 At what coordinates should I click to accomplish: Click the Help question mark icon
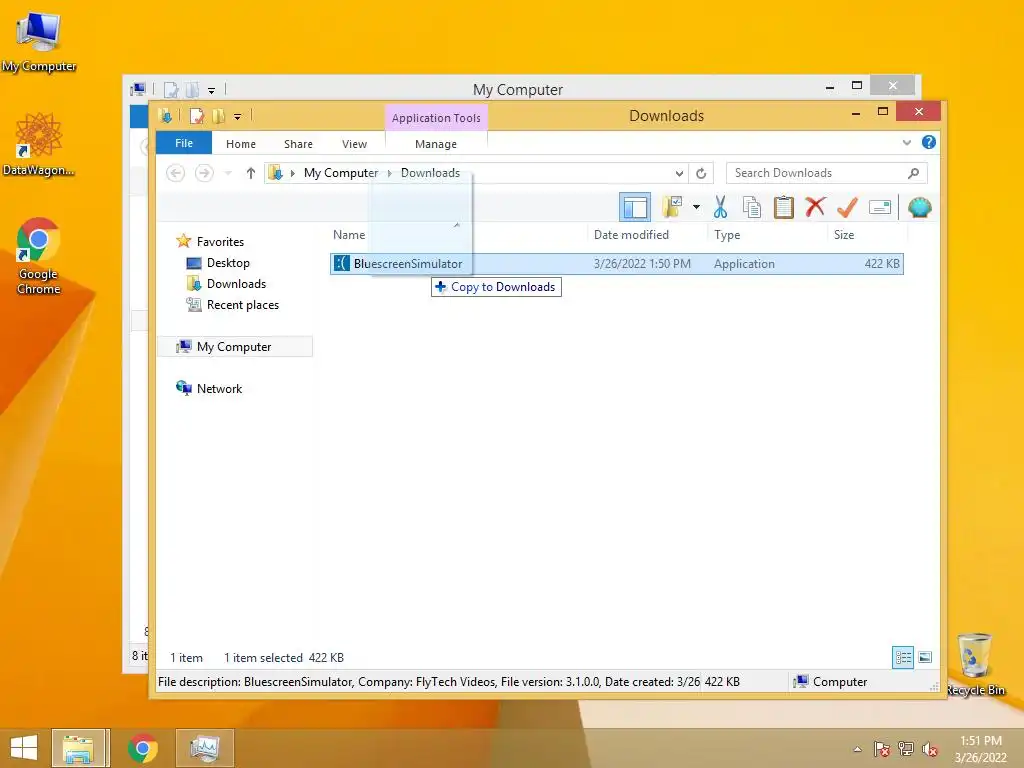click(x=929, y=142)
